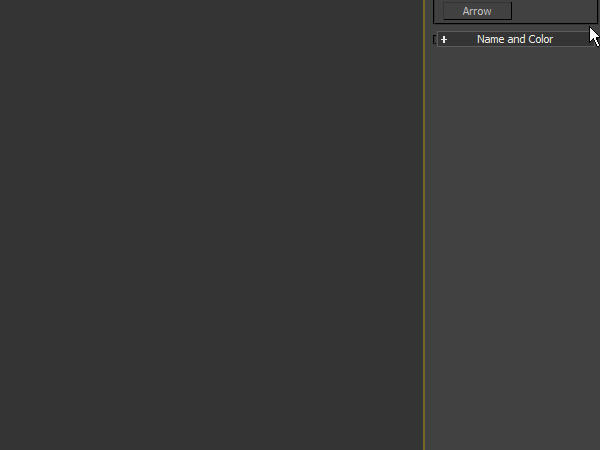Click the bottom of the command panel
Image resolution: width=600 pixels, height=450 pixels.
(512, 438)
